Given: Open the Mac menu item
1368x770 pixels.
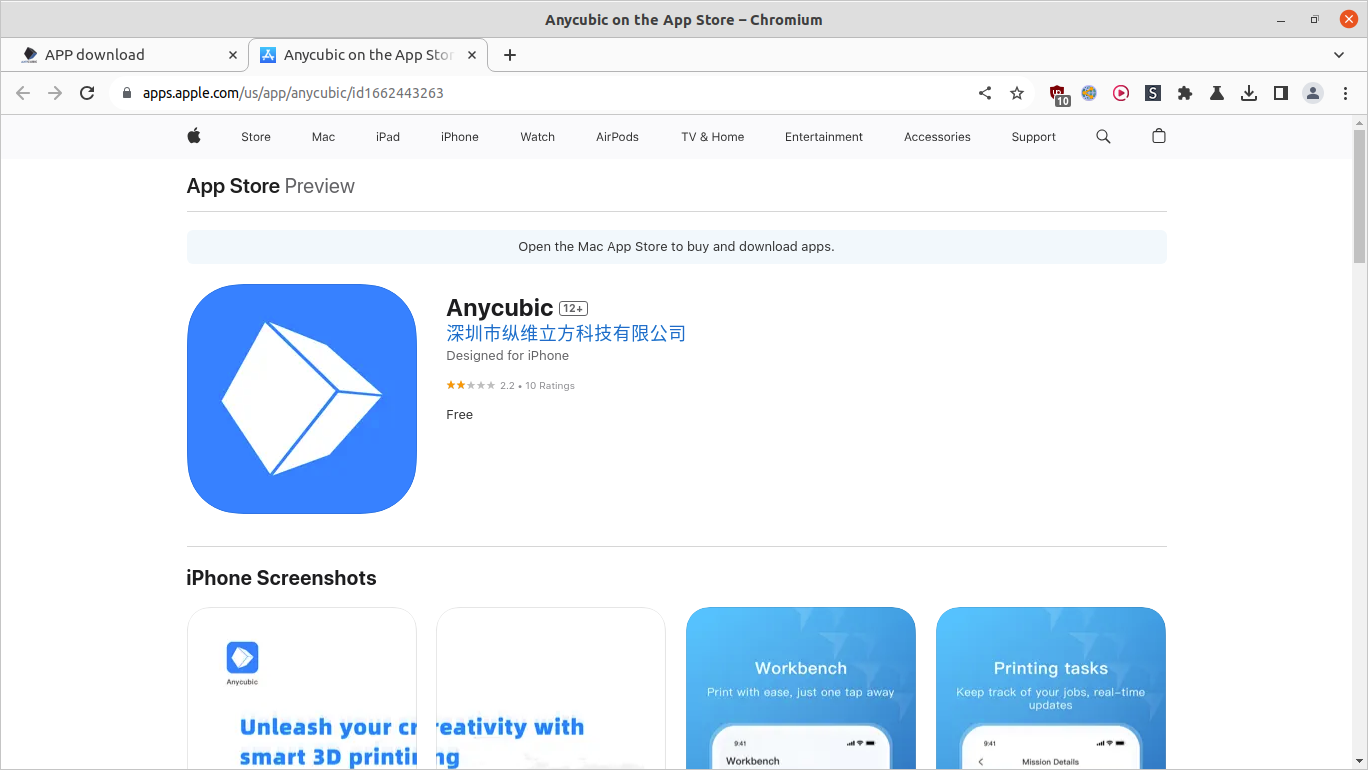Looking at the screenshot, I should [x=323, y=137].
